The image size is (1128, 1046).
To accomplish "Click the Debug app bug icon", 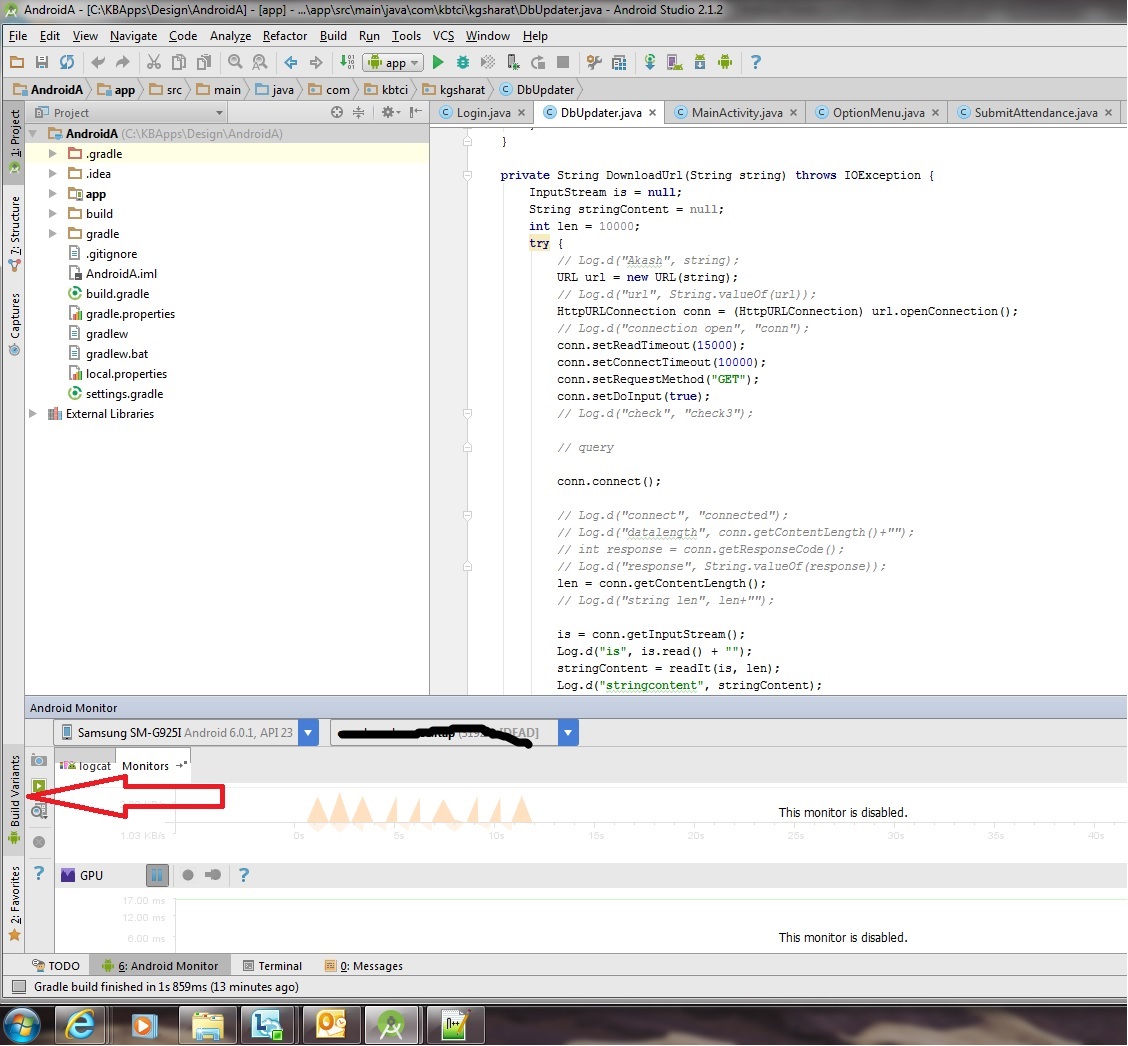I will (463, 63).
